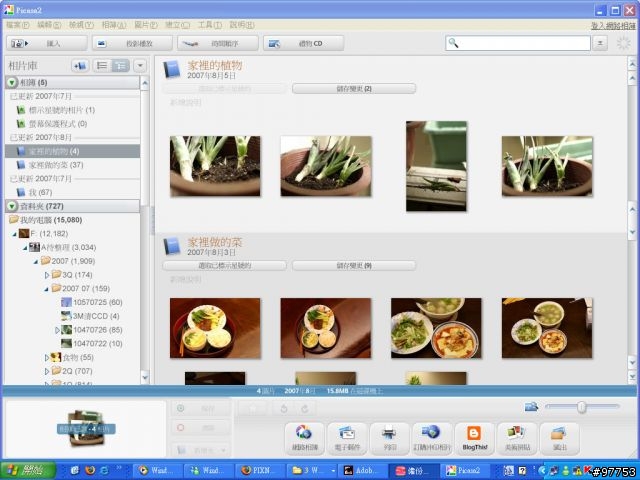Screen dimensions: 640x480
Task: Switch to PIXN Firefox taskbar window
Action: [x=260, y=471]
